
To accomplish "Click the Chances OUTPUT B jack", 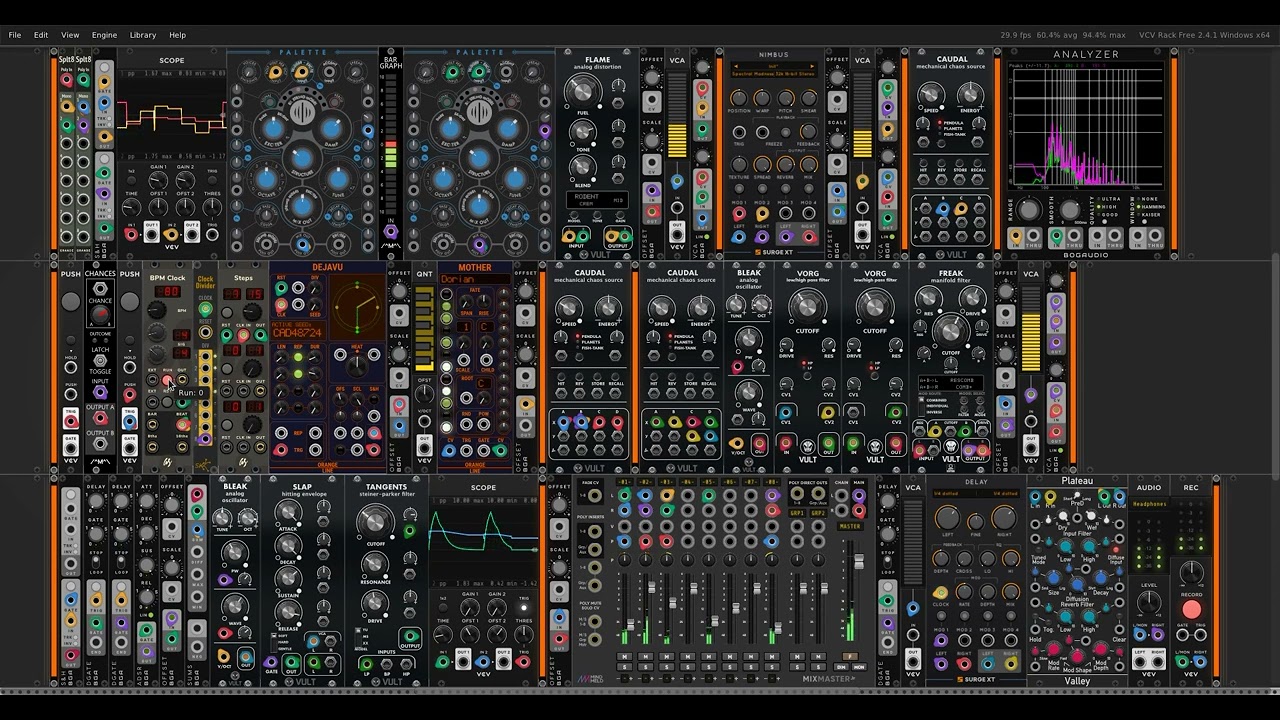I will (x=100, y=444).
